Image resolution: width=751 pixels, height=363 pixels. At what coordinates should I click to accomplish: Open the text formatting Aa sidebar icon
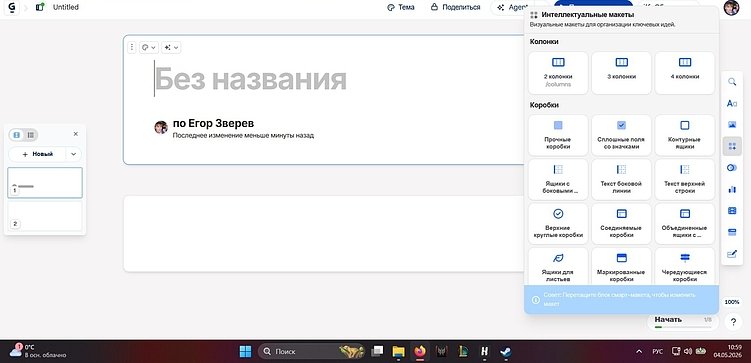(x=732, y=103)
